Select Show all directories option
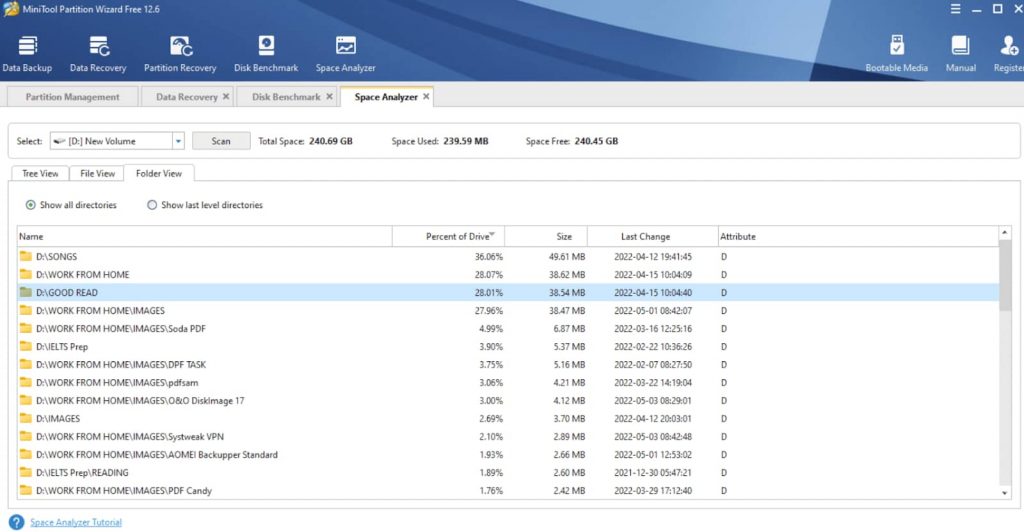This screenshot has height=532, width=1024. coord(71,205)
